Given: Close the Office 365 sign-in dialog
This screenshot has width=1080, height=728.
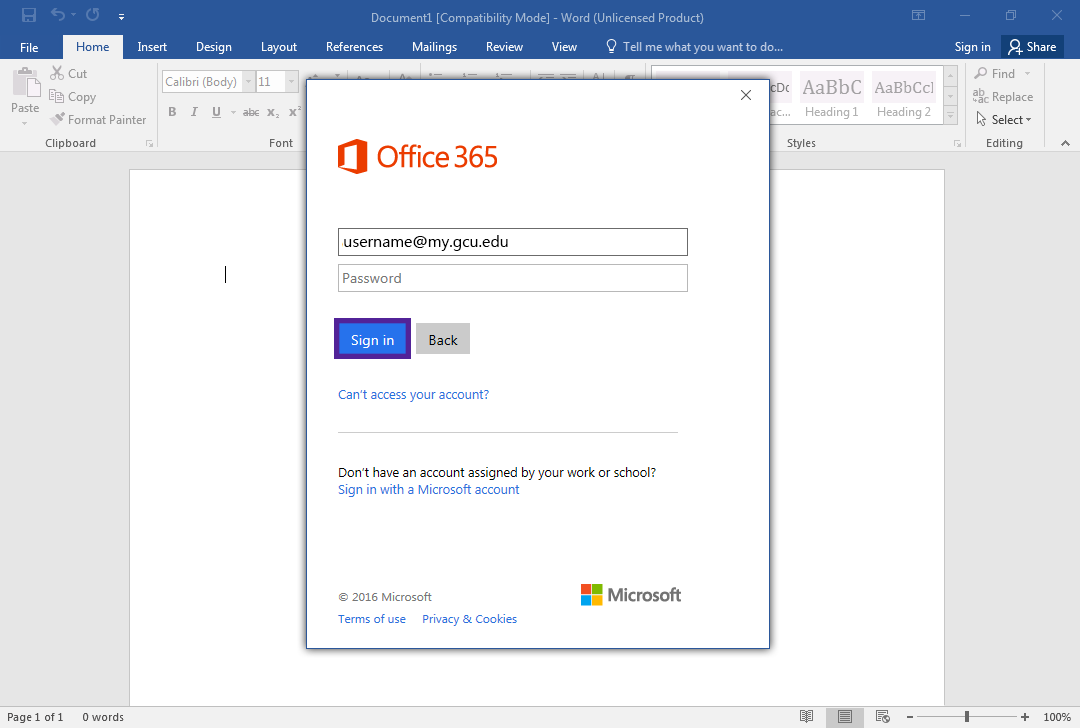Looking at the screenshot, I should click(x=745, y=95).
